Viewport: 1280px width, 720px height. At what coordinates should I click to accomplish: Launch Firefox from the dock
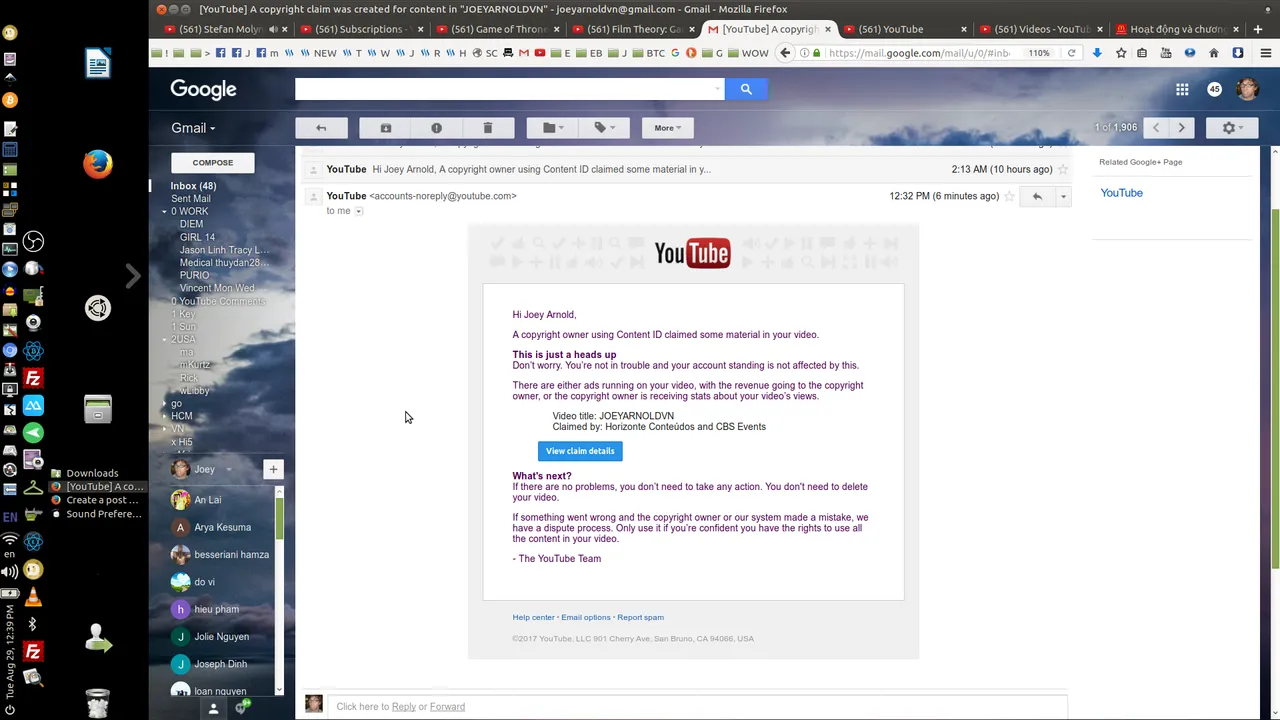tap(97, 163)
